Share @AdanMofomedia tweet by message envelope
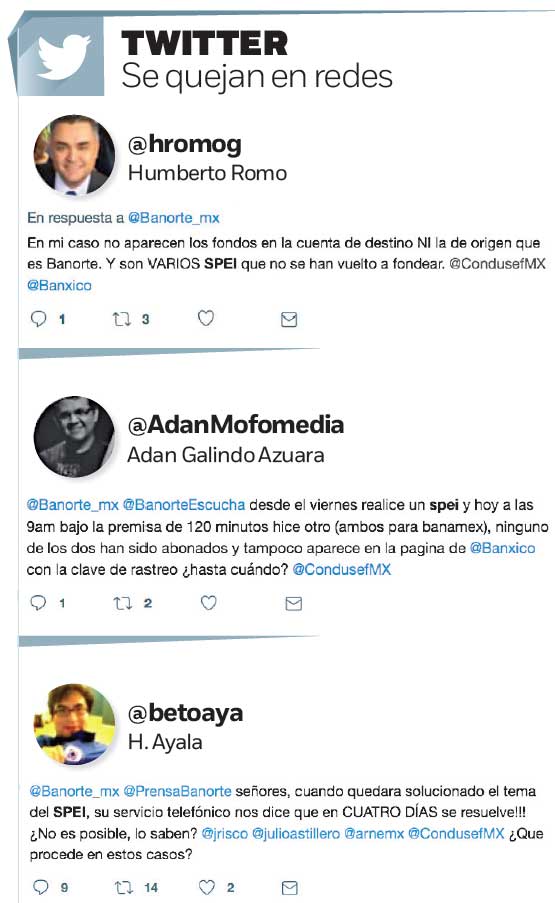Viewport: 555px width, 903px height. (x=294, y=604)
